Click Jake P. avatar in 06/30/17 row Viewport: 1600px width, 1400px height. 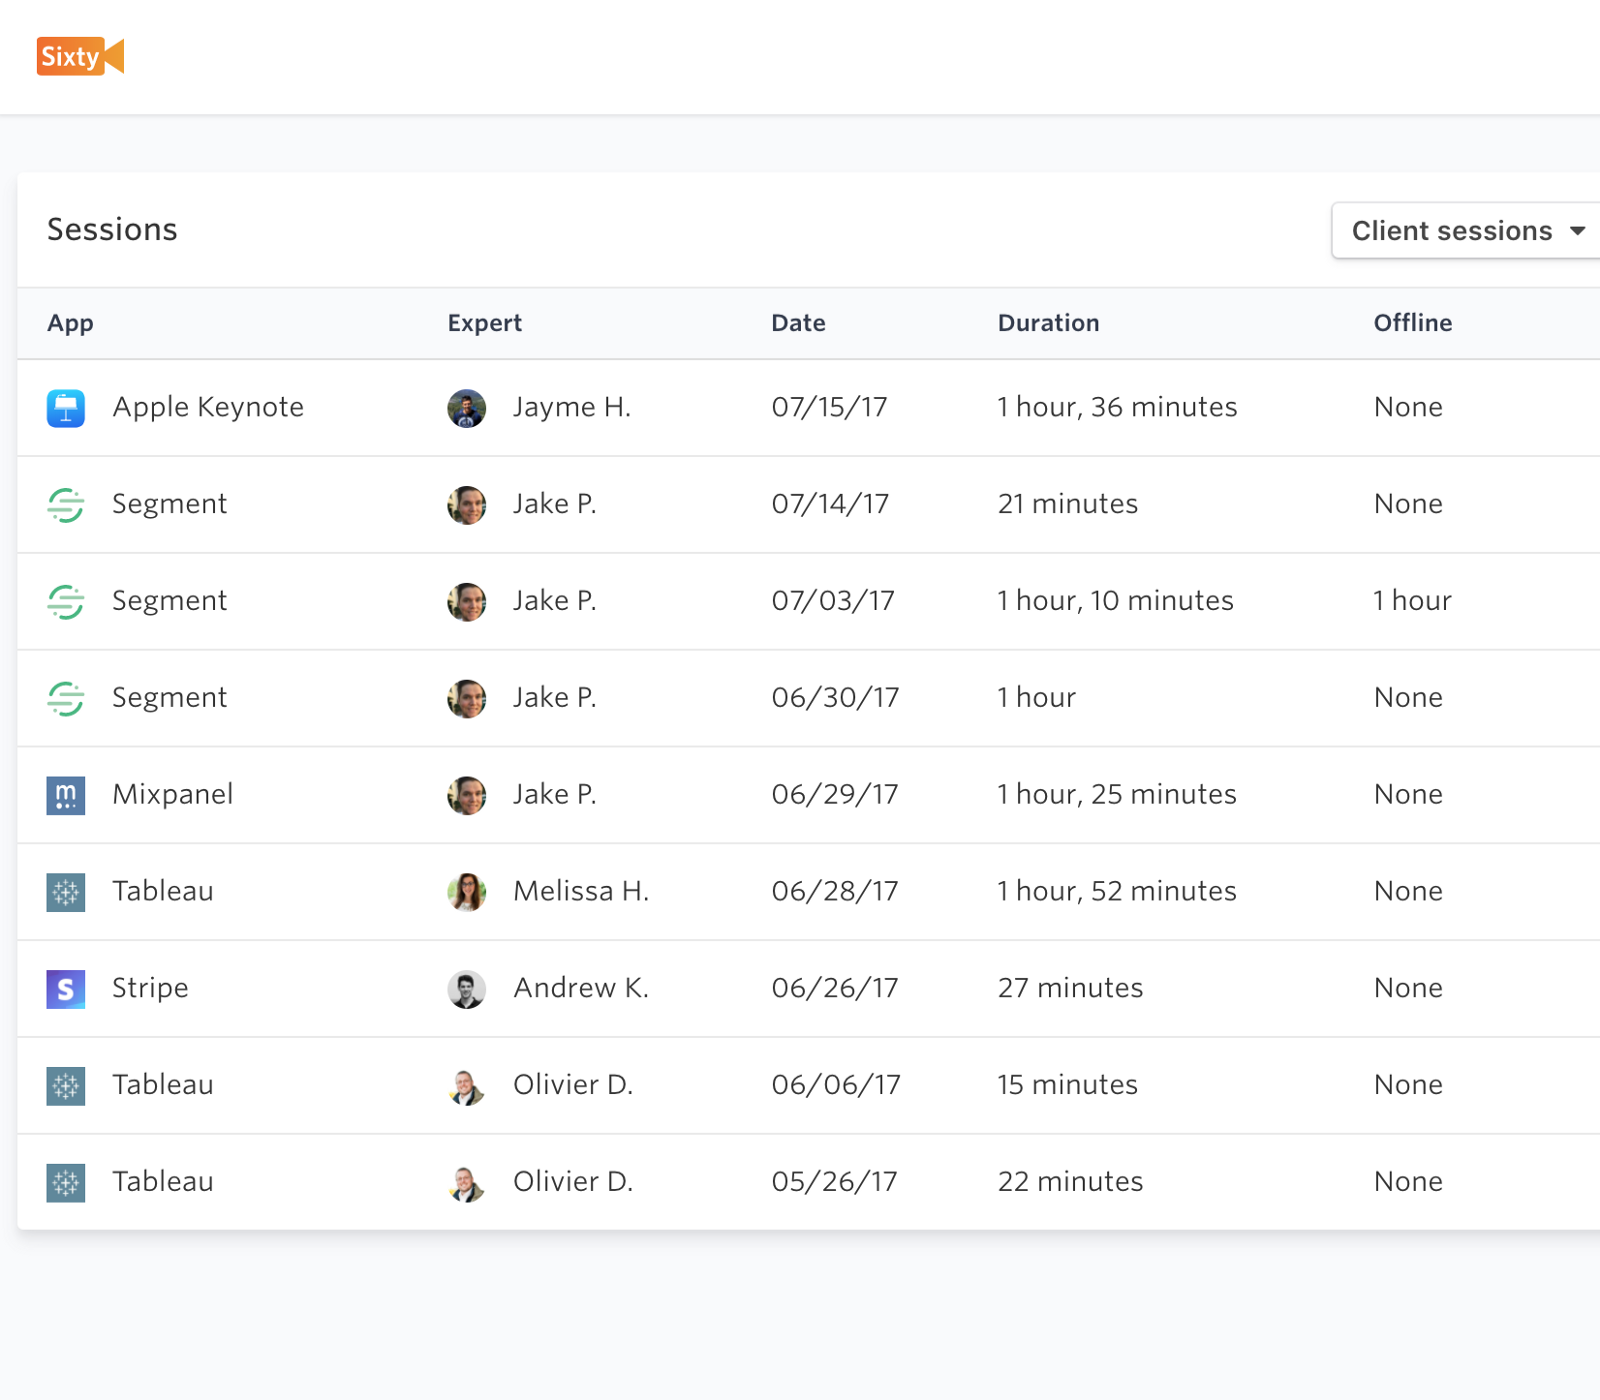(x=467, y=698)
